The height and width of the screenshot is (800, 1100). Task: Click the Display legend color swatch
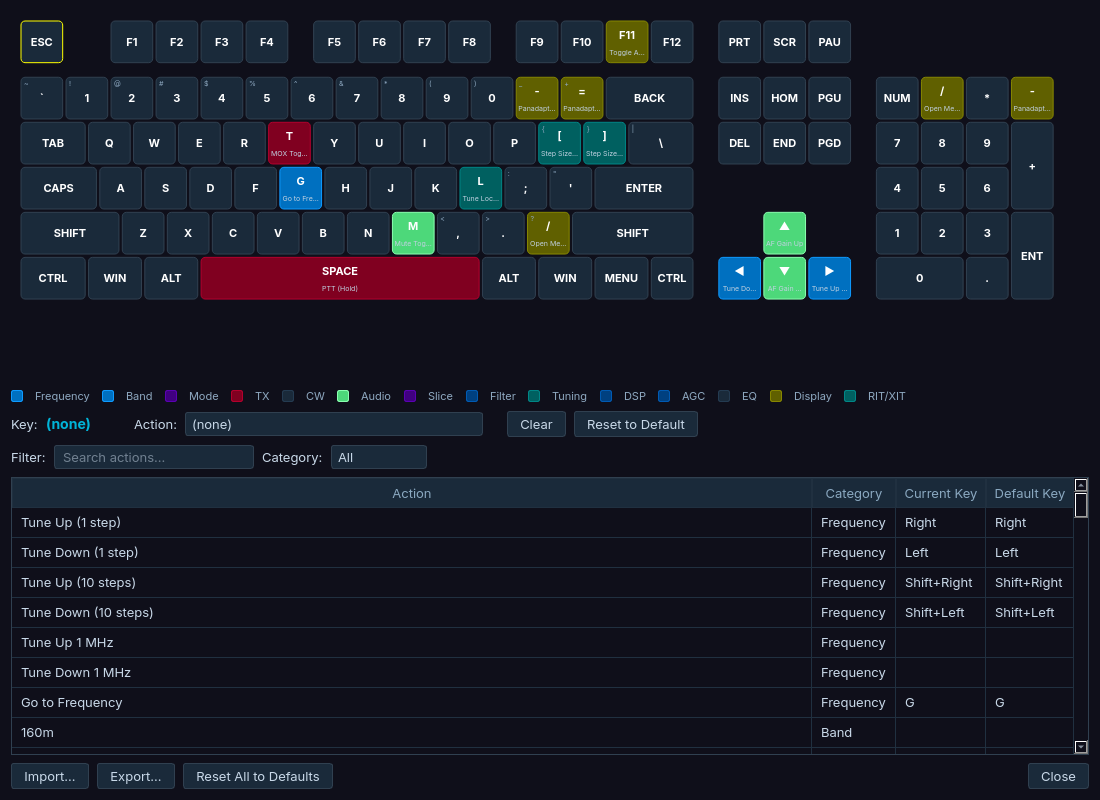point(776,396)
